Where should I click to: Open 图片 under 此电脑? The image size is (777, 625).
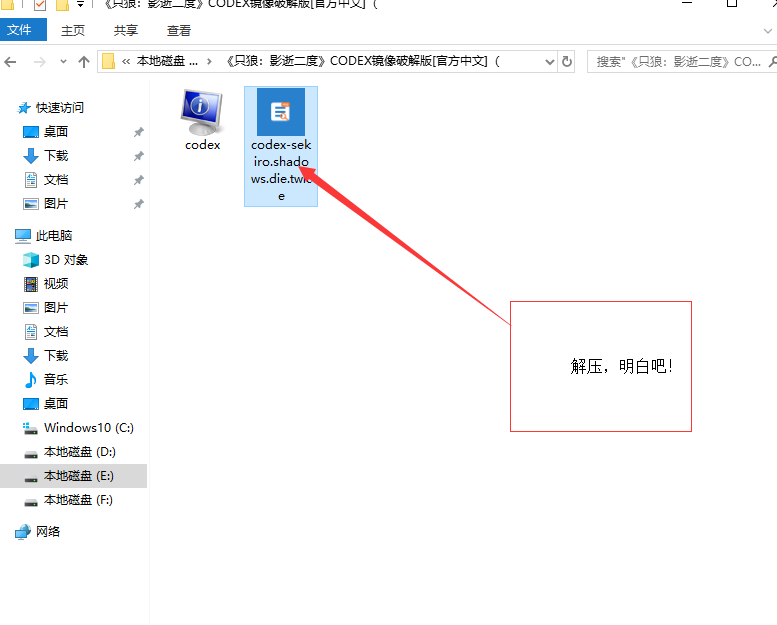pyautogui.click(x=56, y=308)
